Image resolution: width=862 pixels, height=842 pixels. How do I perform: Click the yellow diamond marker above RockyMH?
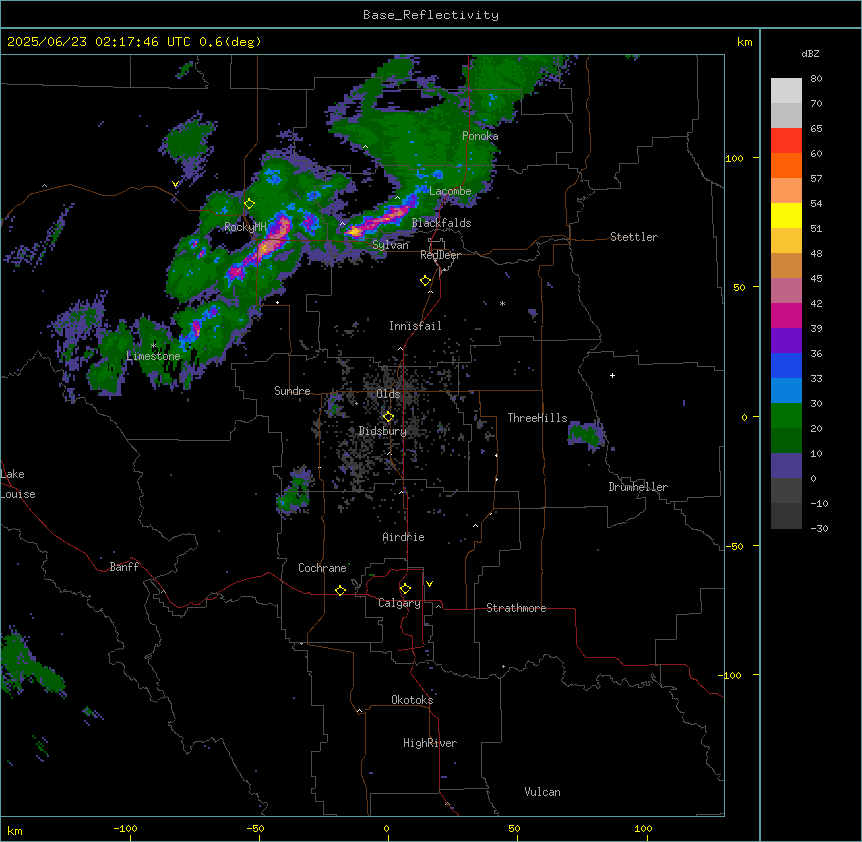[249, 204]
